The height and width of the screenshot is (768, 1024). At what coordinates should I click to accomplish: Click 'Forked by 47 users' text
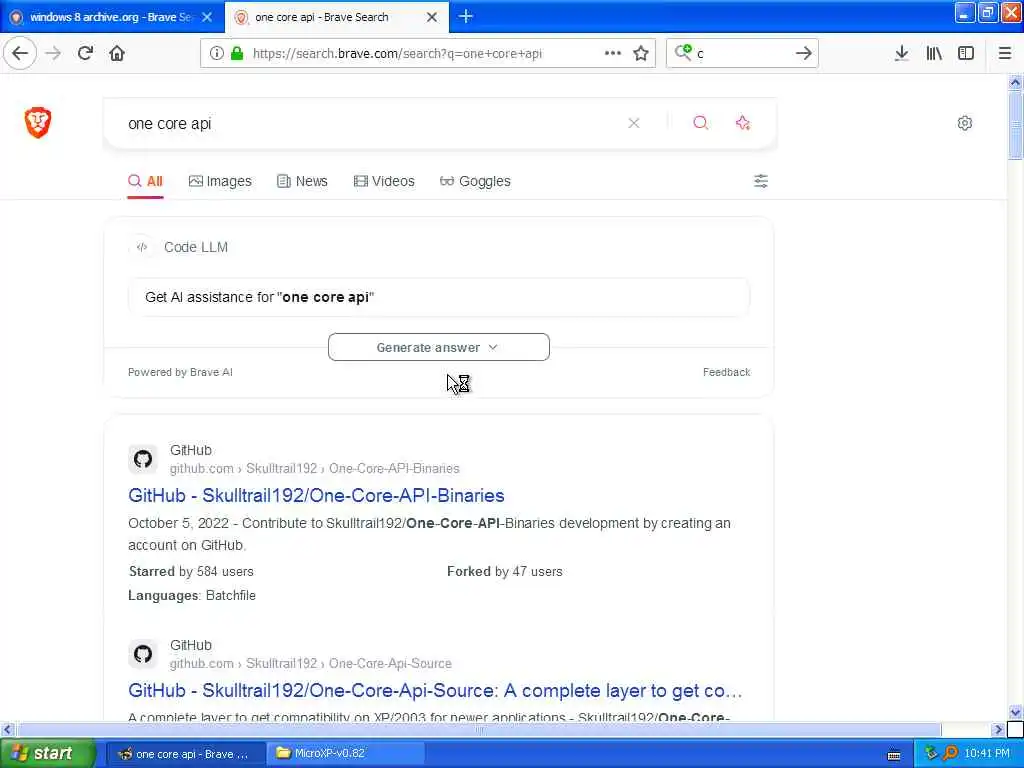[504, 571]
